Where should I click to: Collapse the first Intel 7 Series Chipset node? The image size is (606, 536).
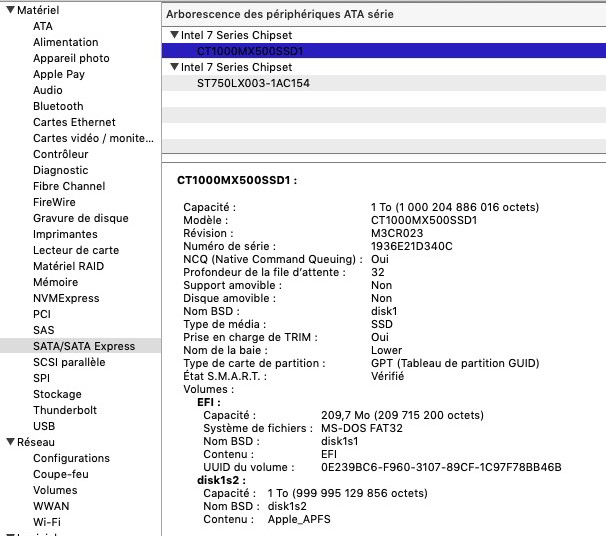pyautogui.click(x=174, y=35)
